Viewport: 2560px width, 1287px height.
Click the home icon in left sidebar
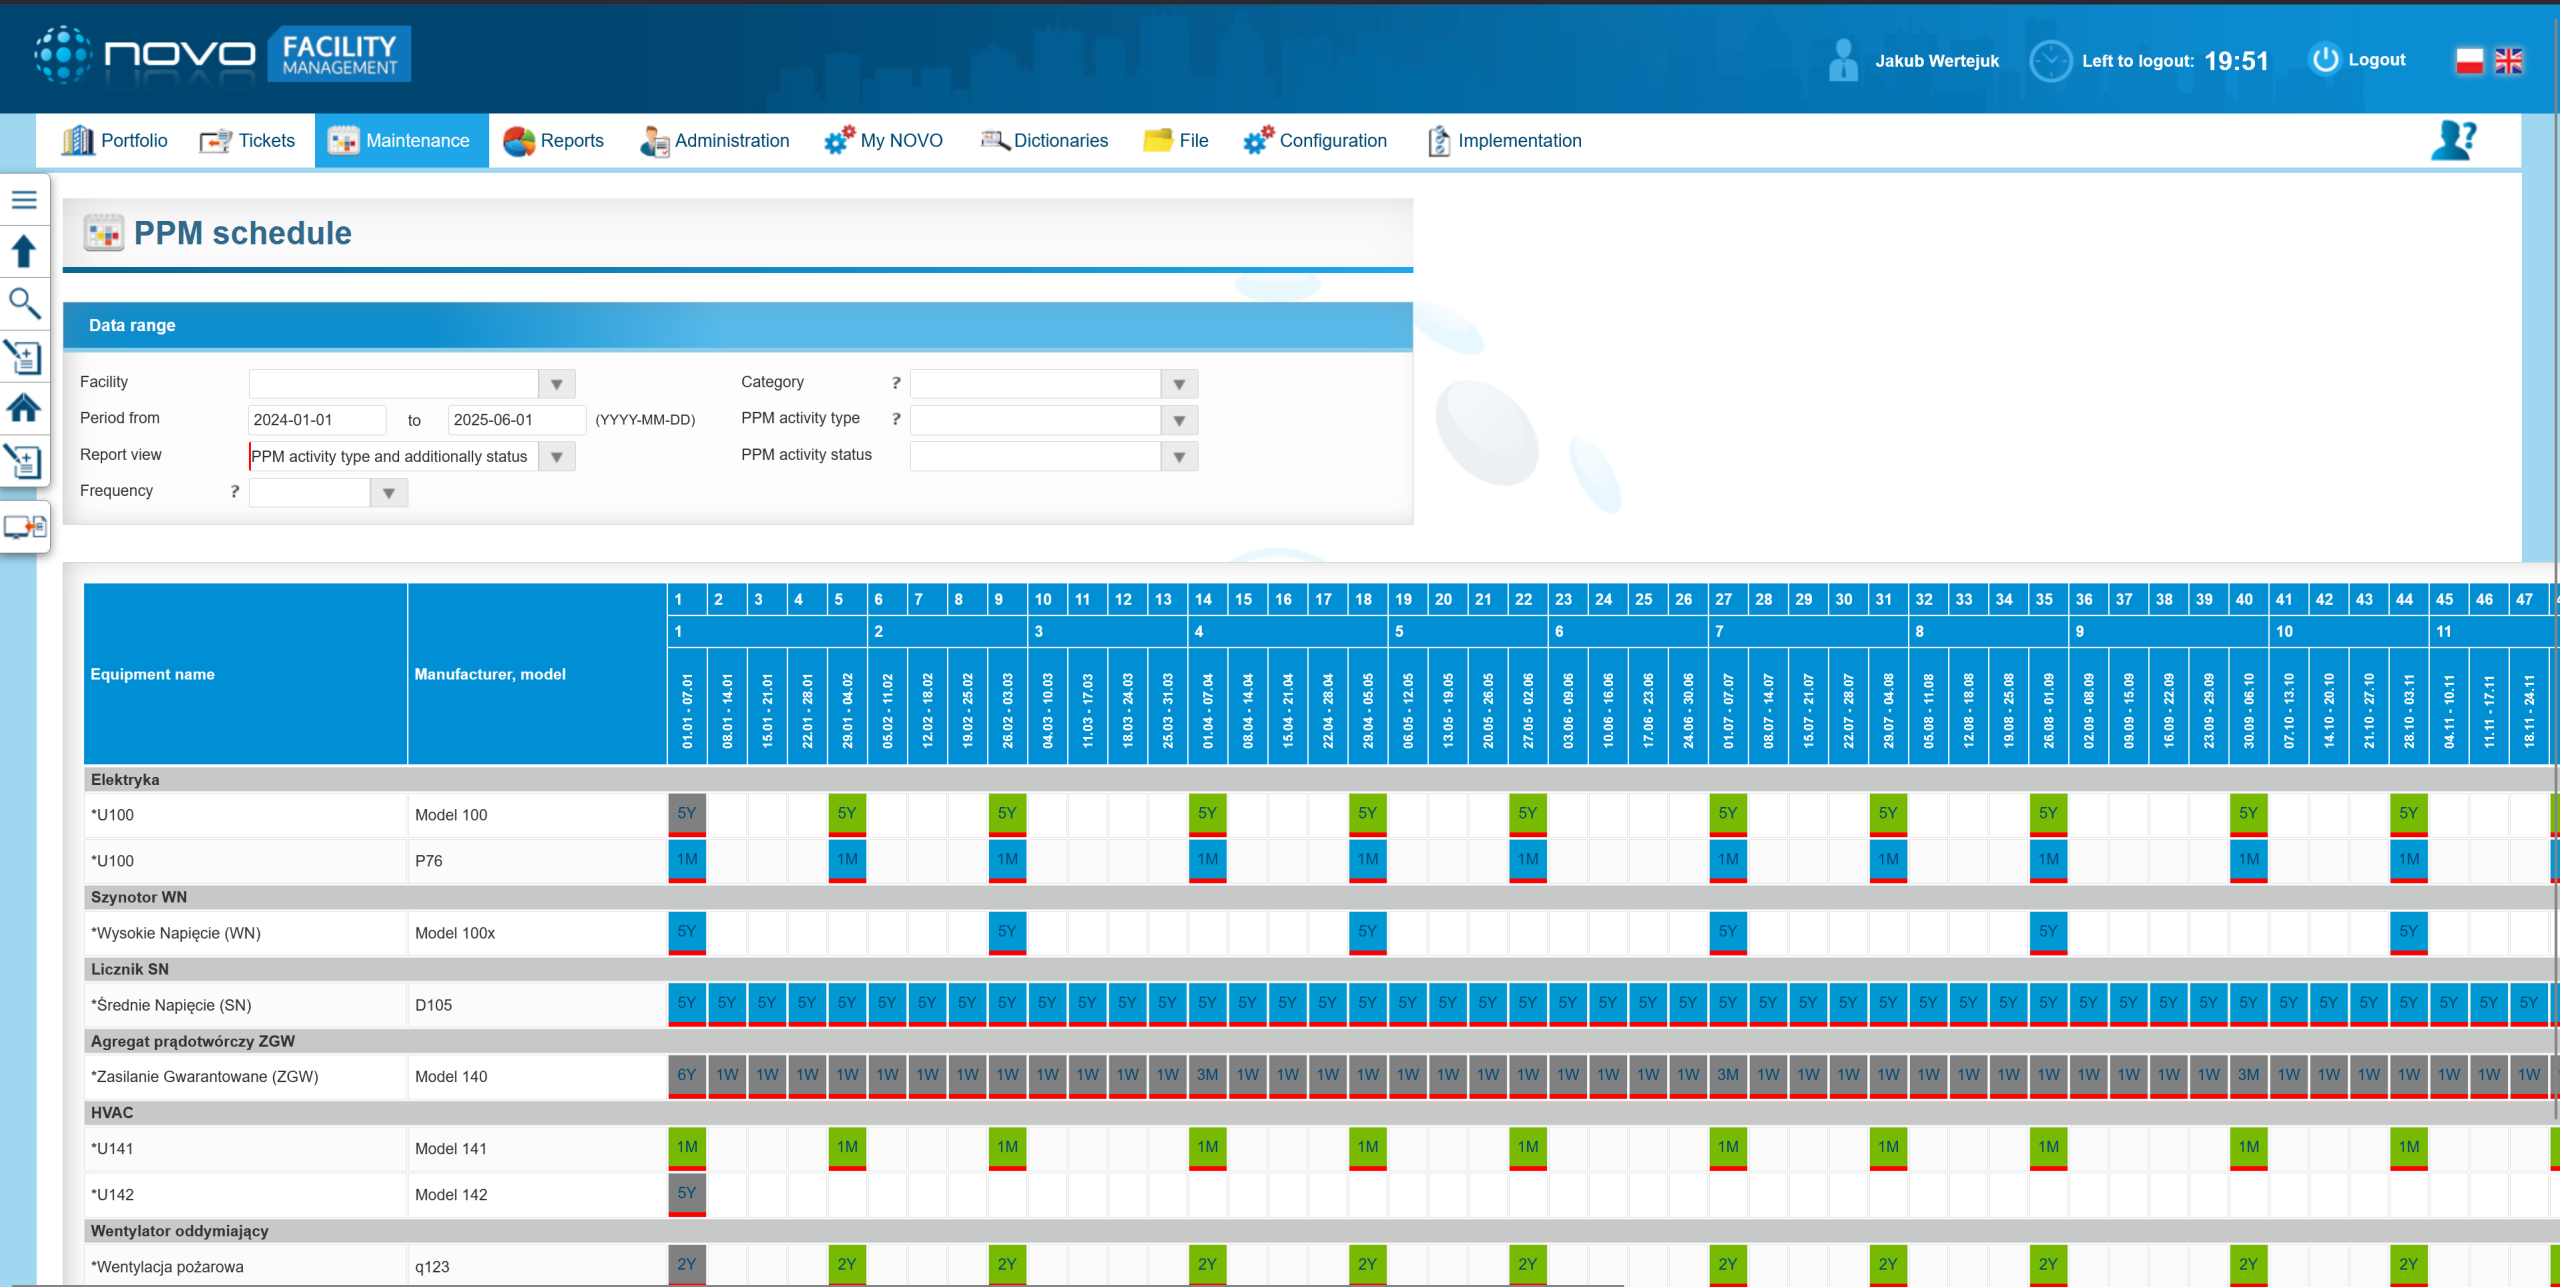tap(24, 408)
